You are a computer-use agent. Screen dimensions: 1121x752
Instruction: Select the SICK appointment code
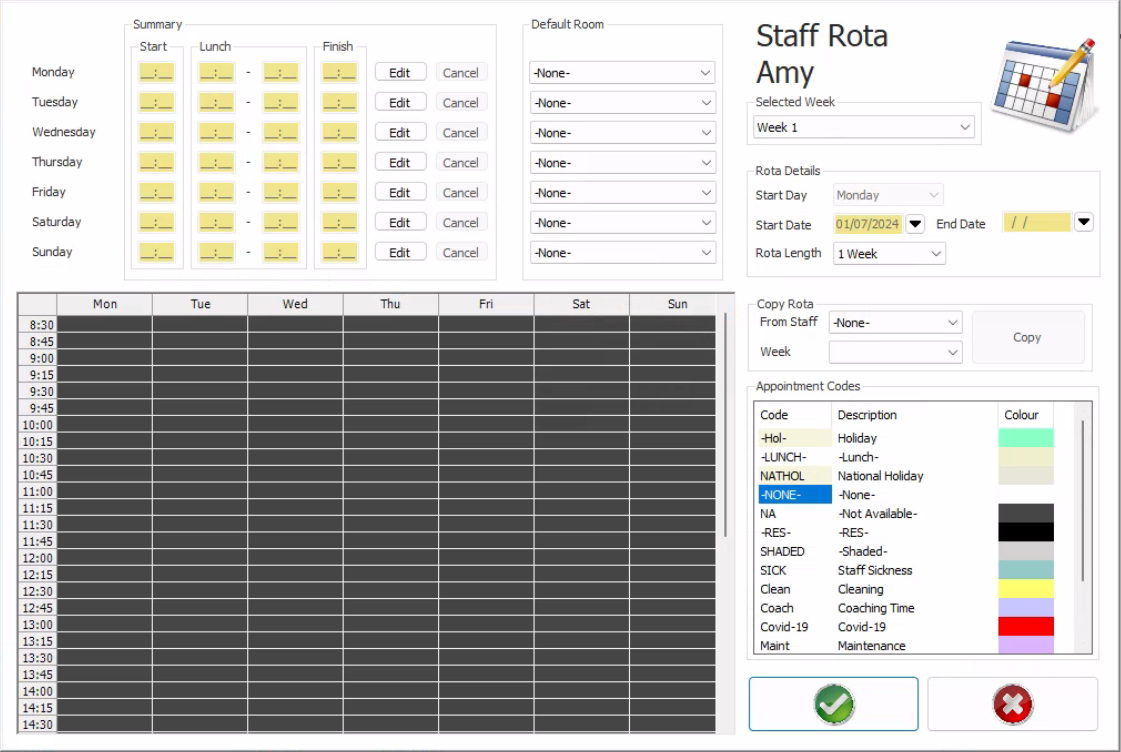pos(794,570)
